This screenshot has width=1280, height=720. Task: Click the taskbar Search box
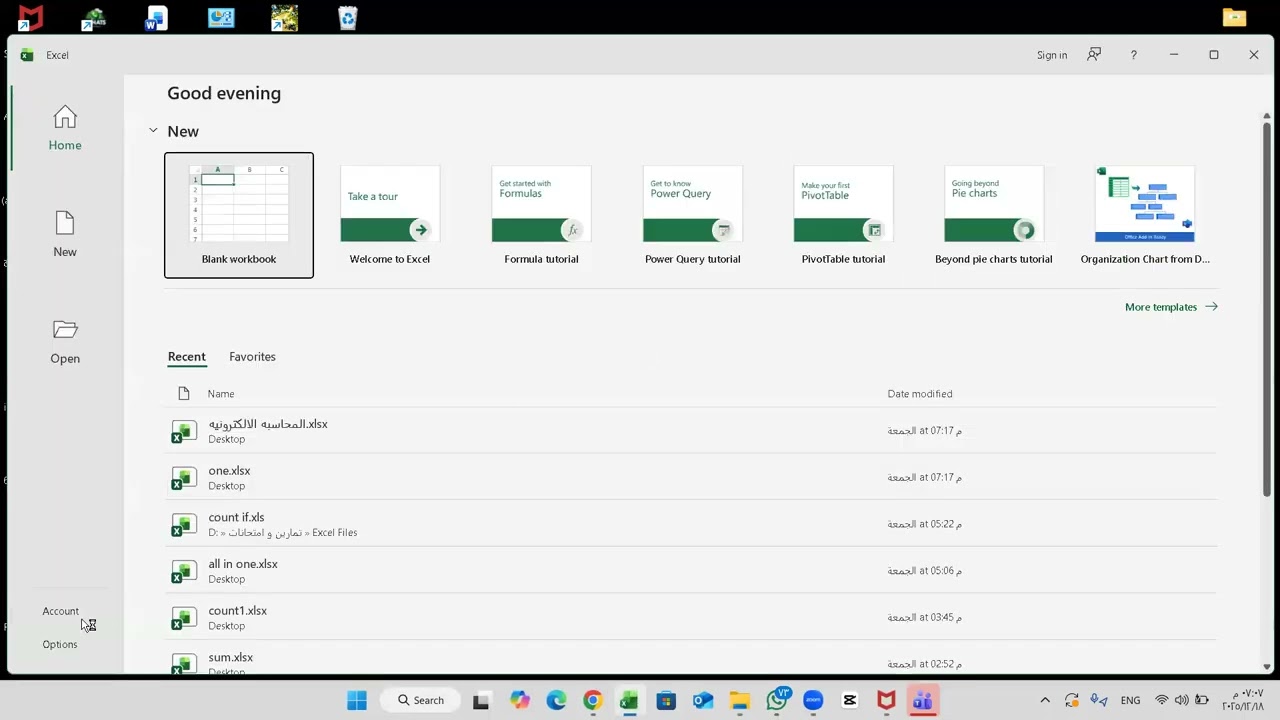[x=420, y=700]
